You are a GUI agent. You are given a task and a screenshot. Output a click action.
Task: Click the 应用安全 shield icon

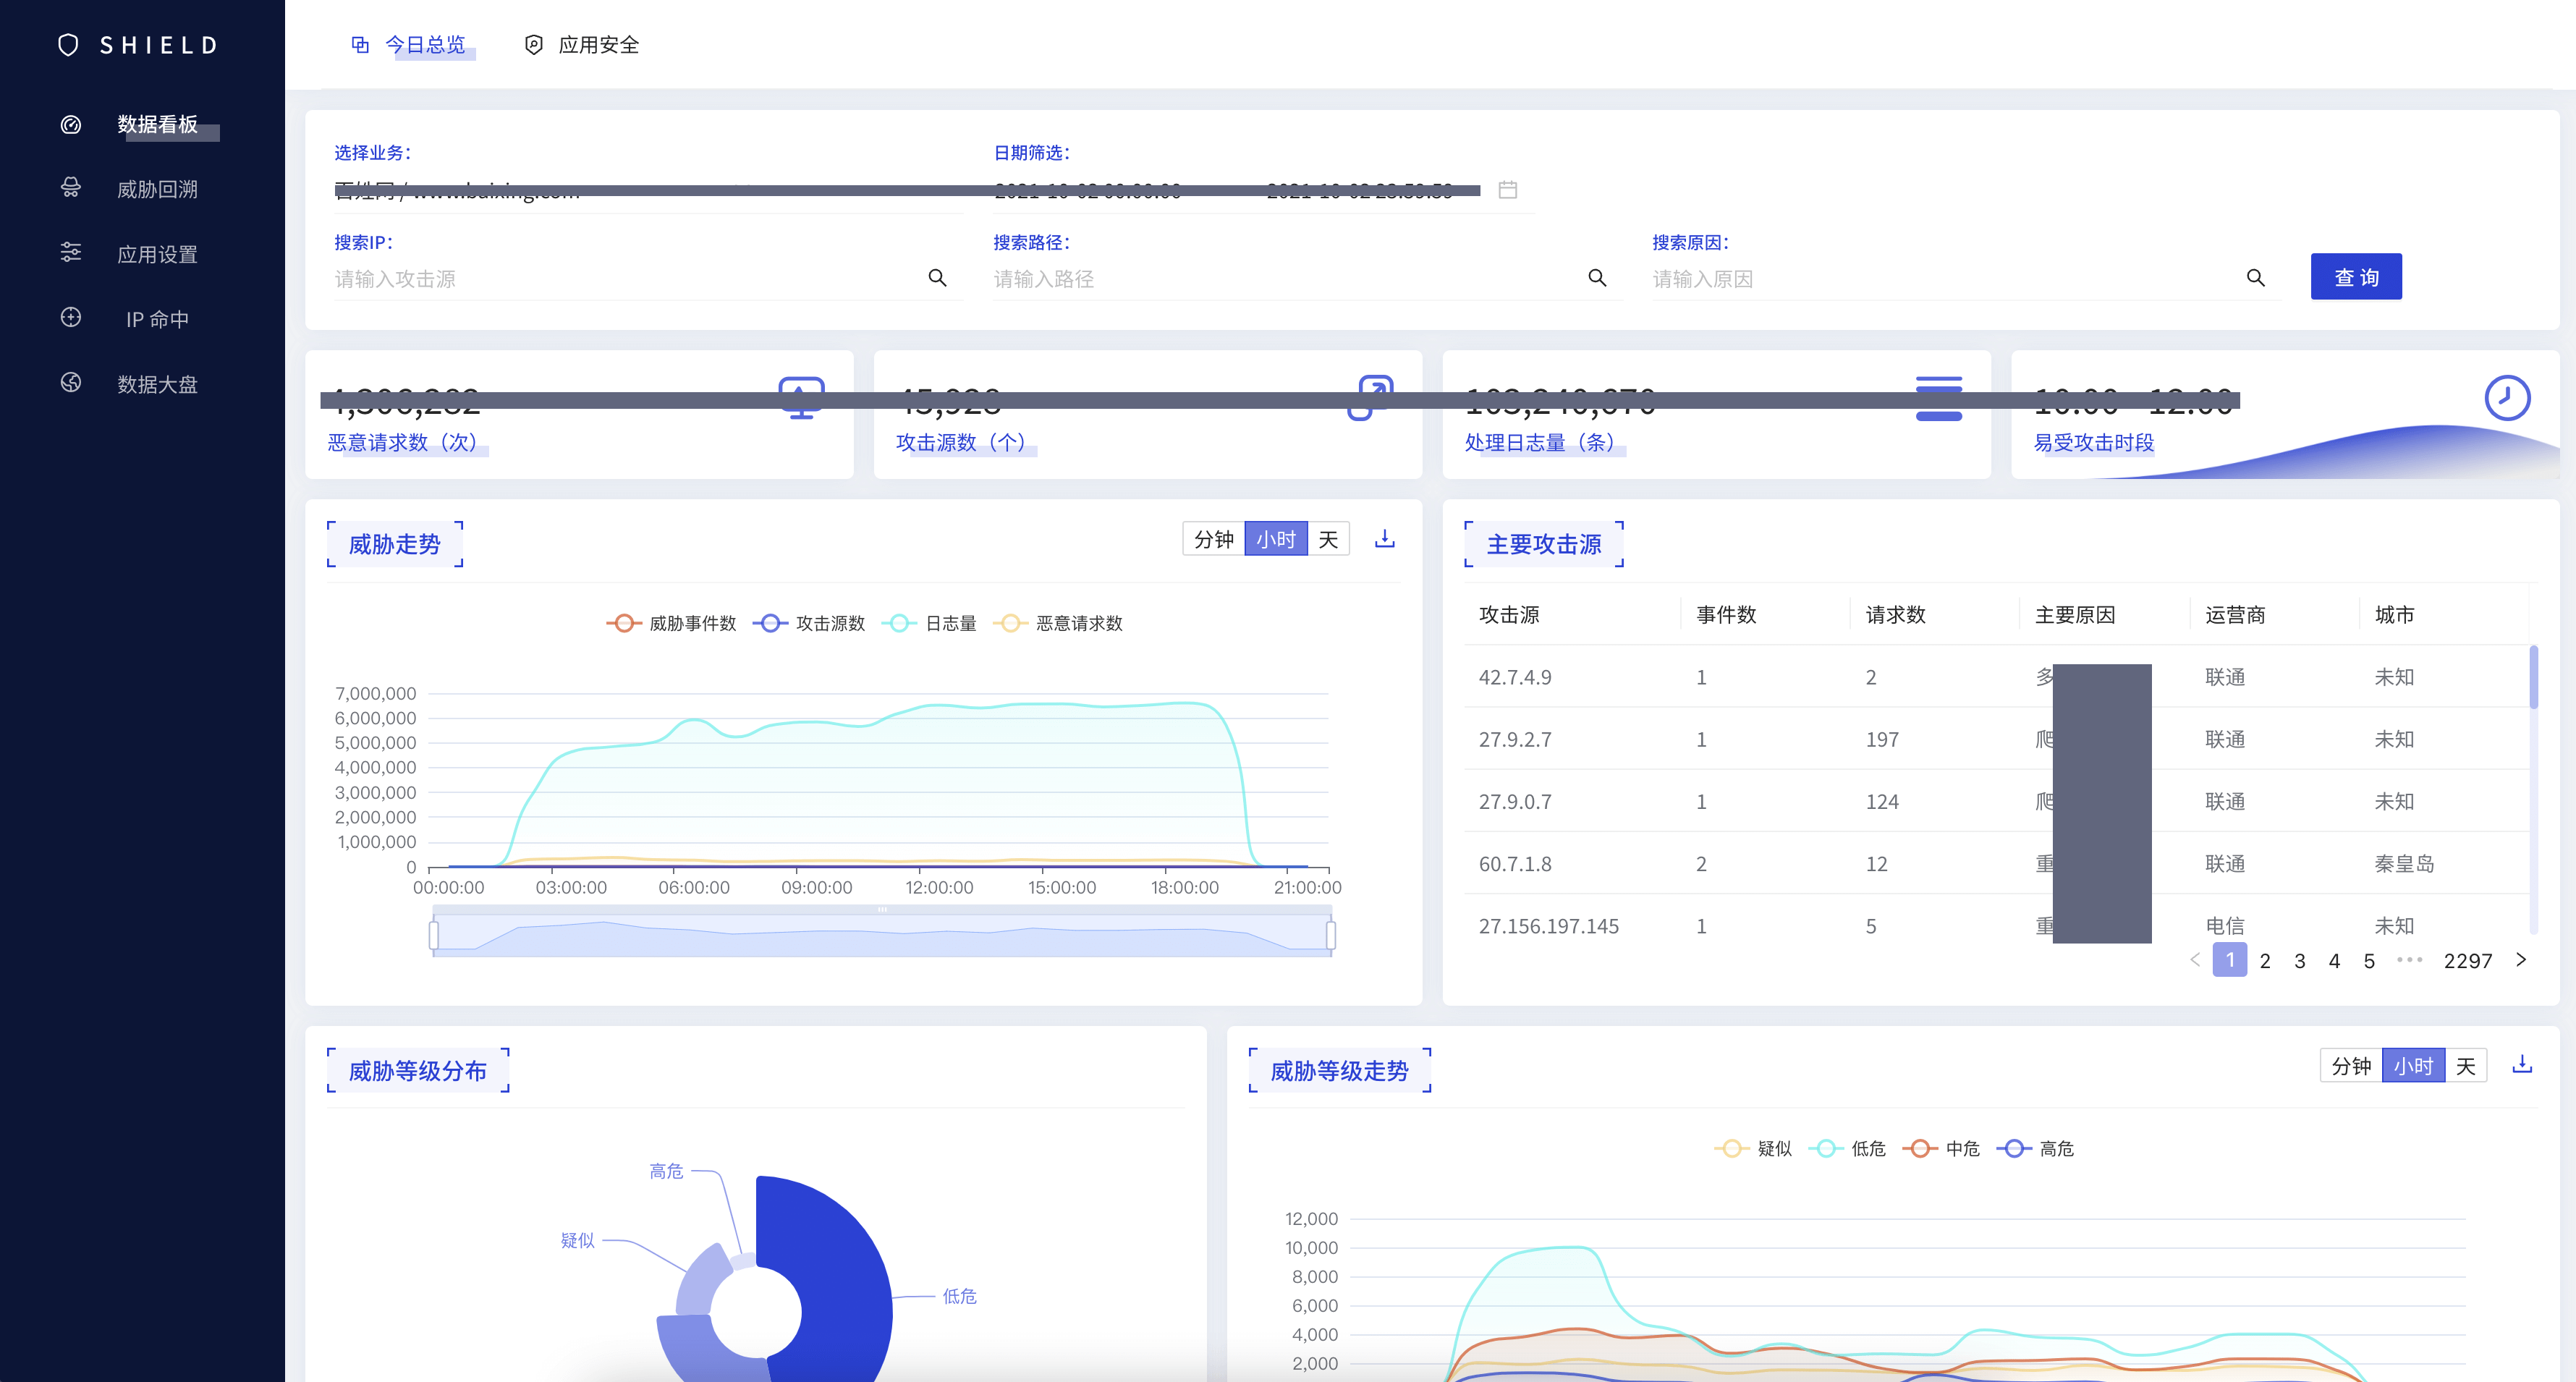(534, 45)
